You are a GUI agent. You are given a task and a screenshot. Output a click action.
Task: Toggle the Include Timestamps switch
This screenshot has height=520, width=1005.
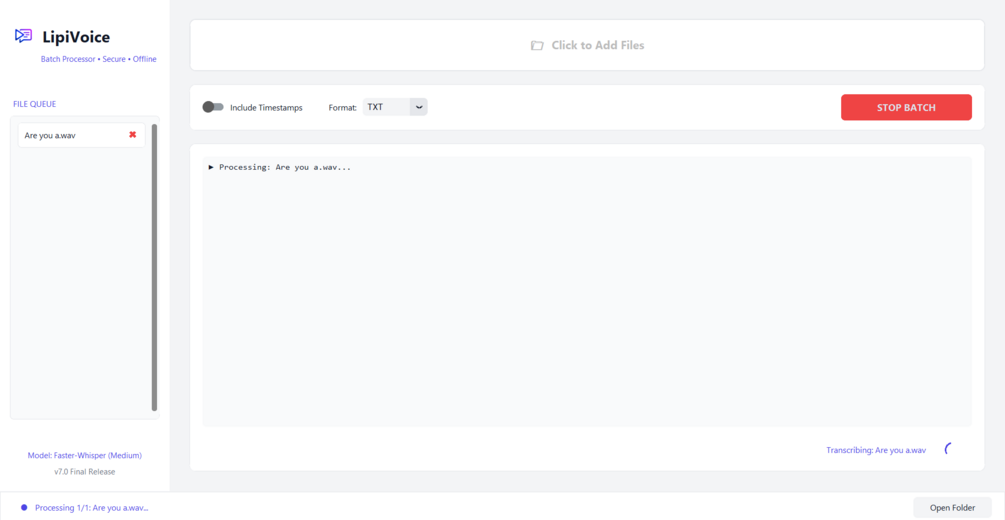point(213,107)
